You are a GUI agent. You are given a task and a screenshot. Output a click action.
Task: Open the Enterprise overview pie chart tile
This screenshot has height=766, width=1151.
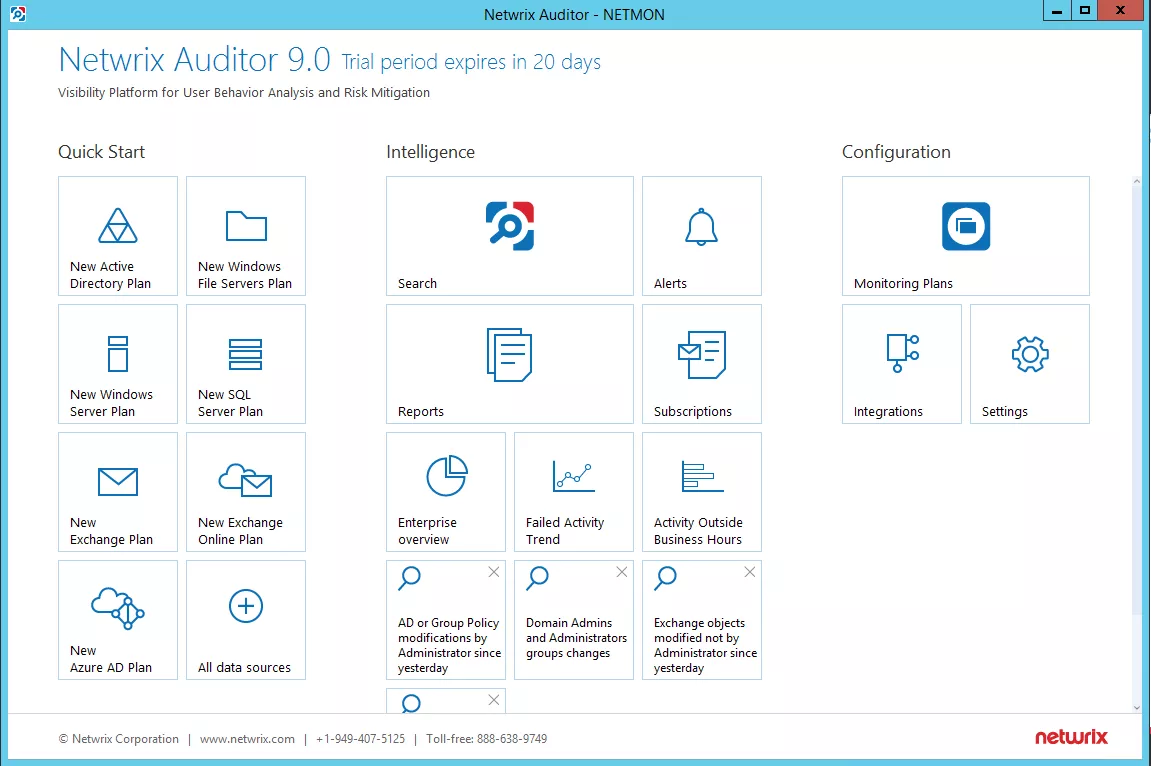446,492
